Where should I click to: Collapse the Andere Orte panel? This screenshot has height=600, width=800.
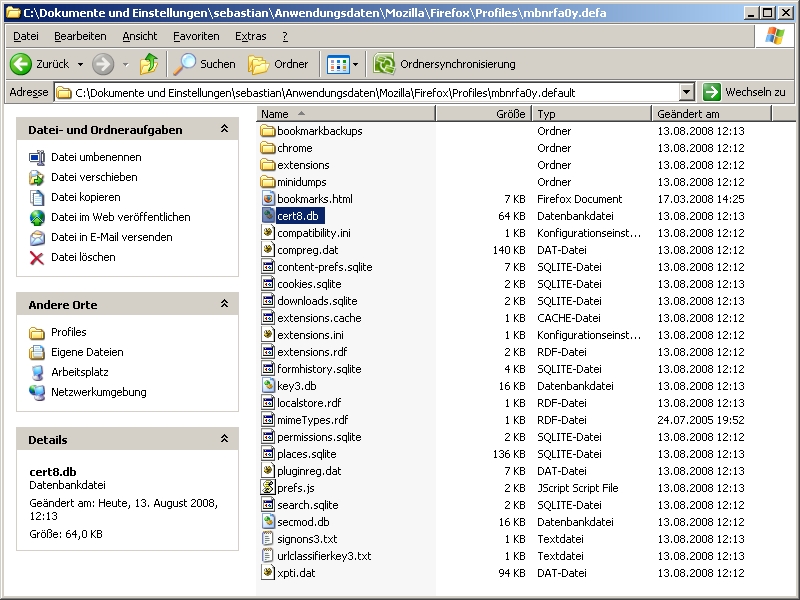tap(224, 304)
